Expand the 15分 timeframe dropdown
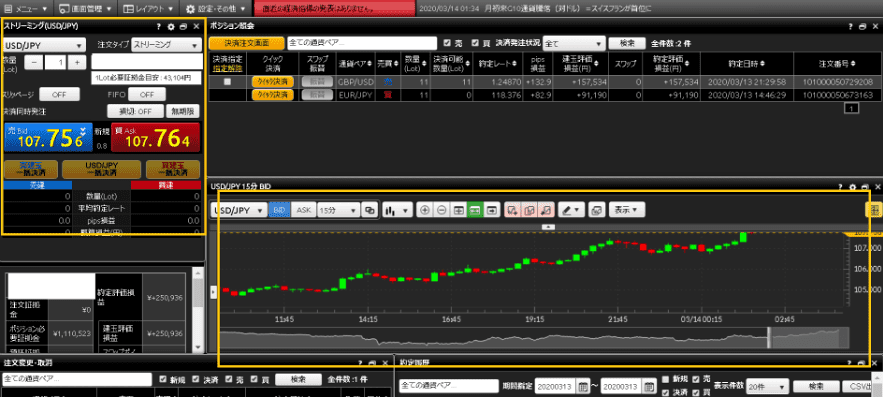Viewport: 883px width, 397px height. 338,209
